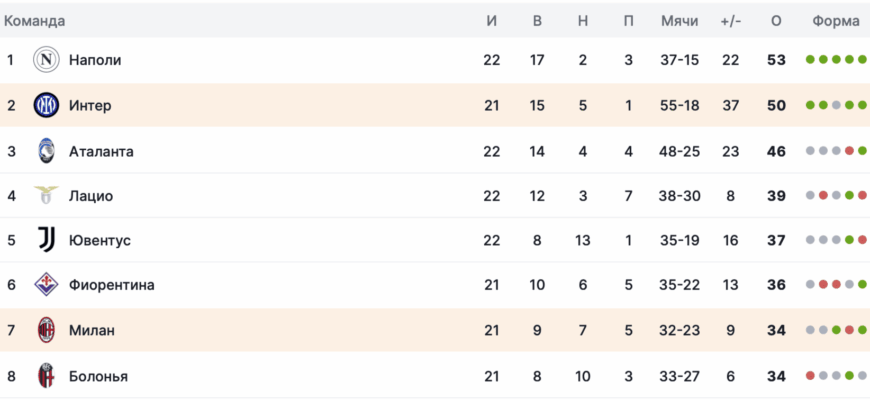Click the Аталанта team name

pyautogui.click(x=101, y=151)
